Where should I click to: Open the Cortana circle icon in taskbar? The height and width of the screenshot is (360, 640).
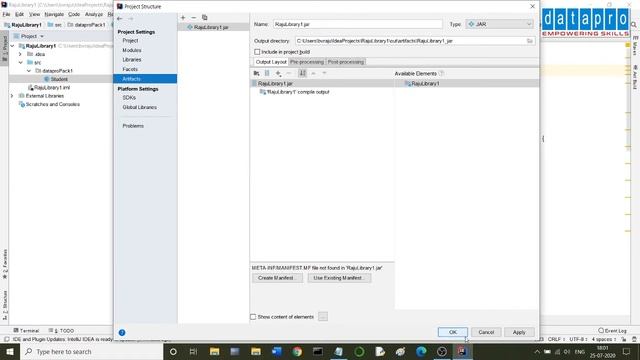[173, 351]
